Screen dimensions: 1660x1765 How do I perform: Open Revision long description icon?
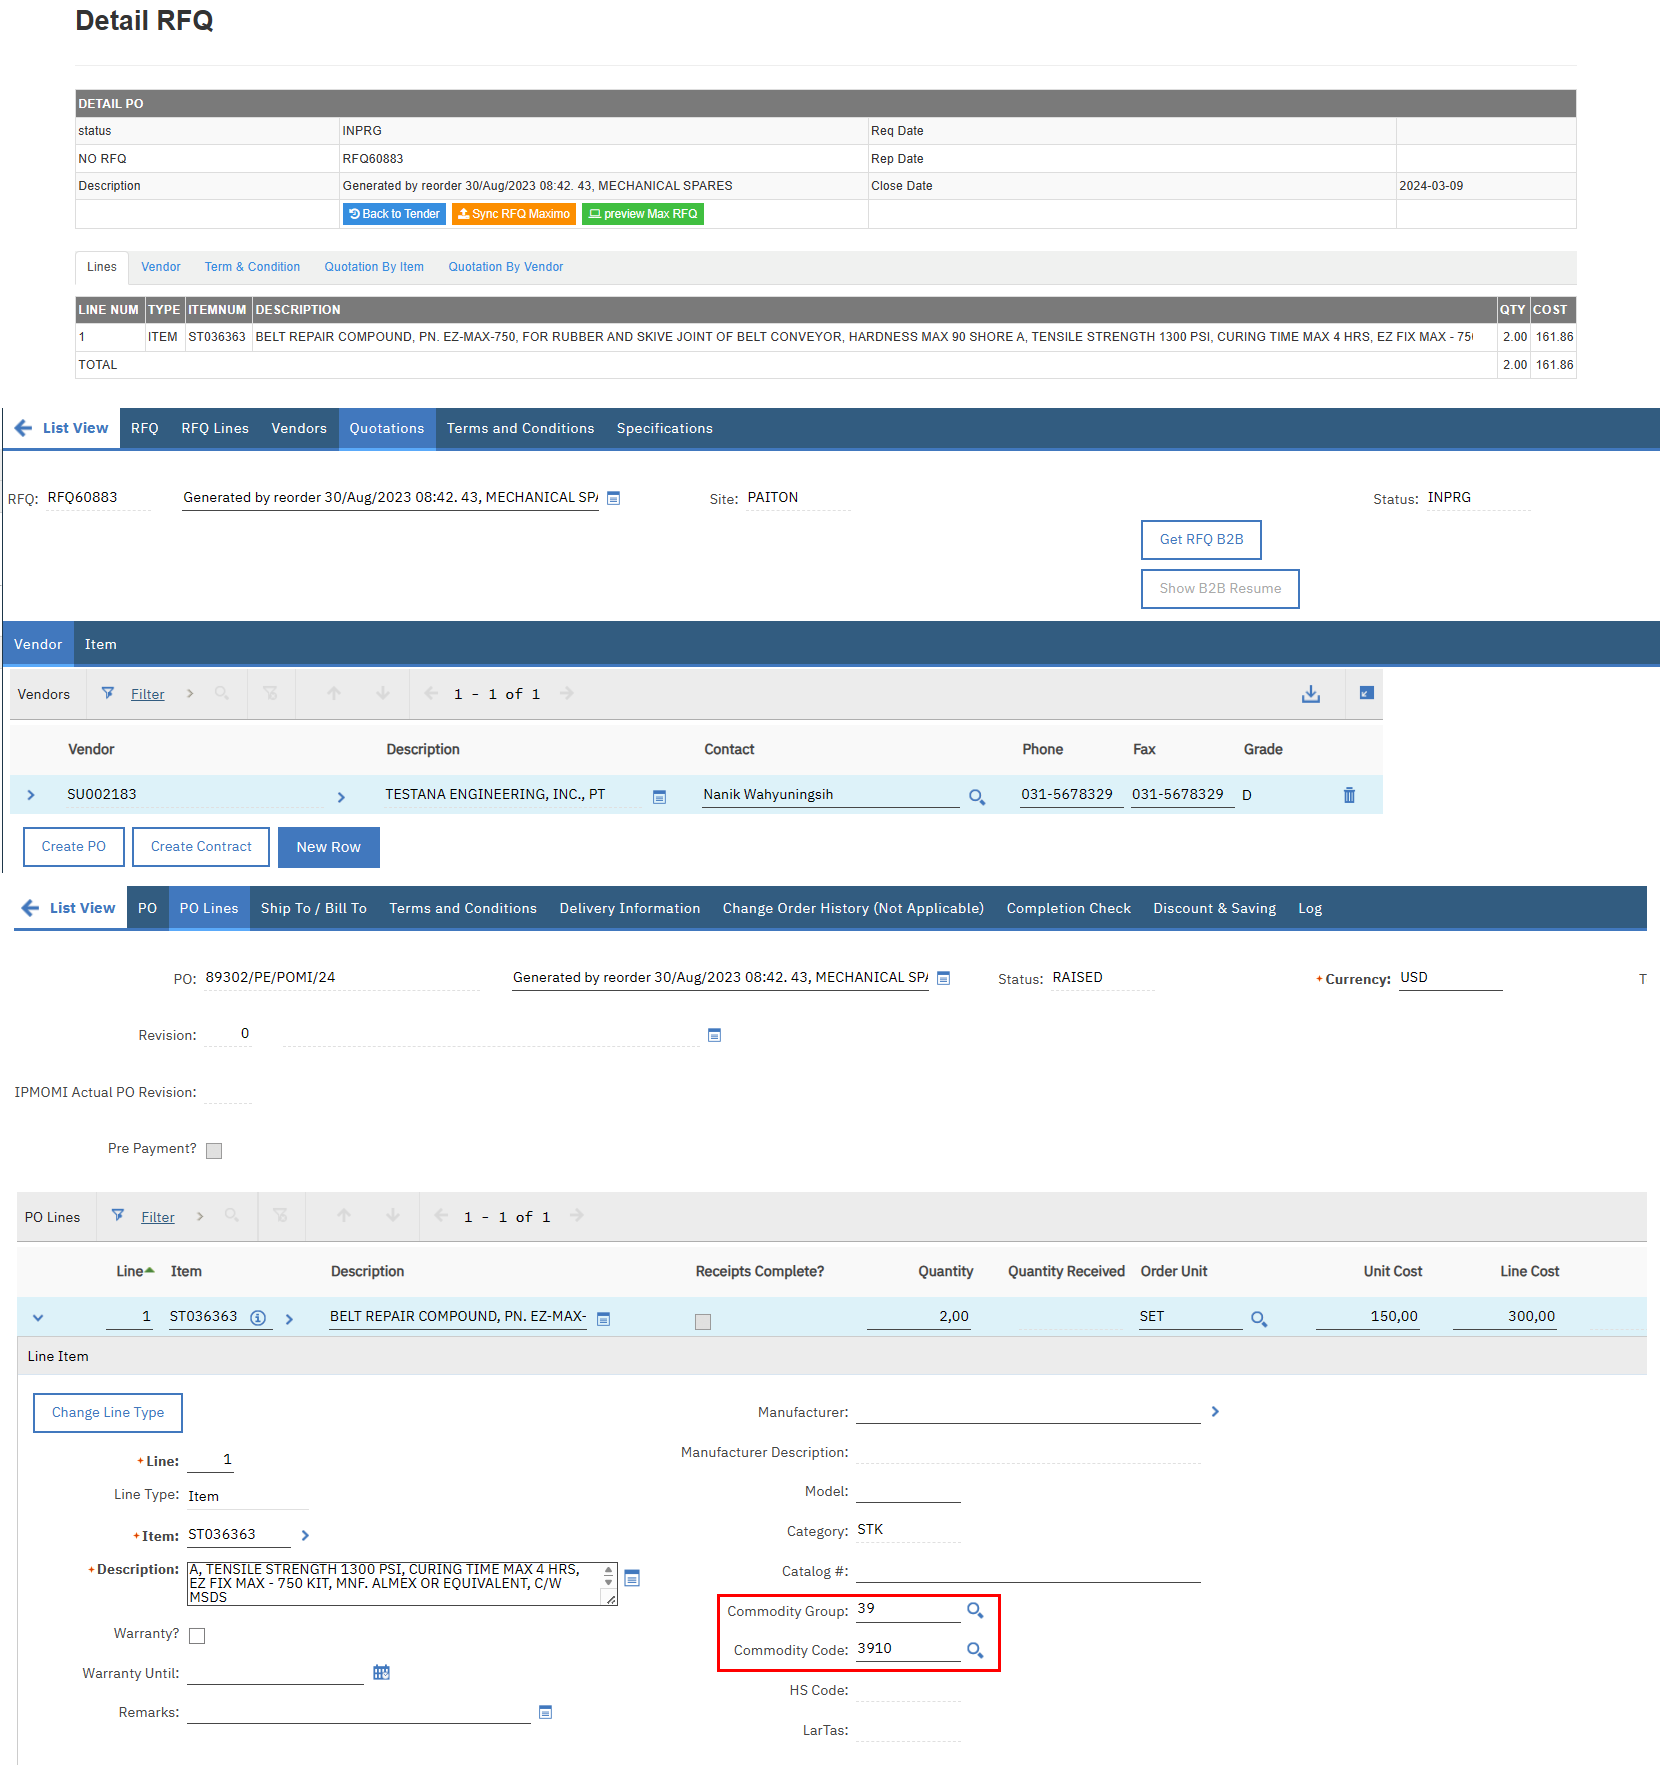coord(714,1035)
